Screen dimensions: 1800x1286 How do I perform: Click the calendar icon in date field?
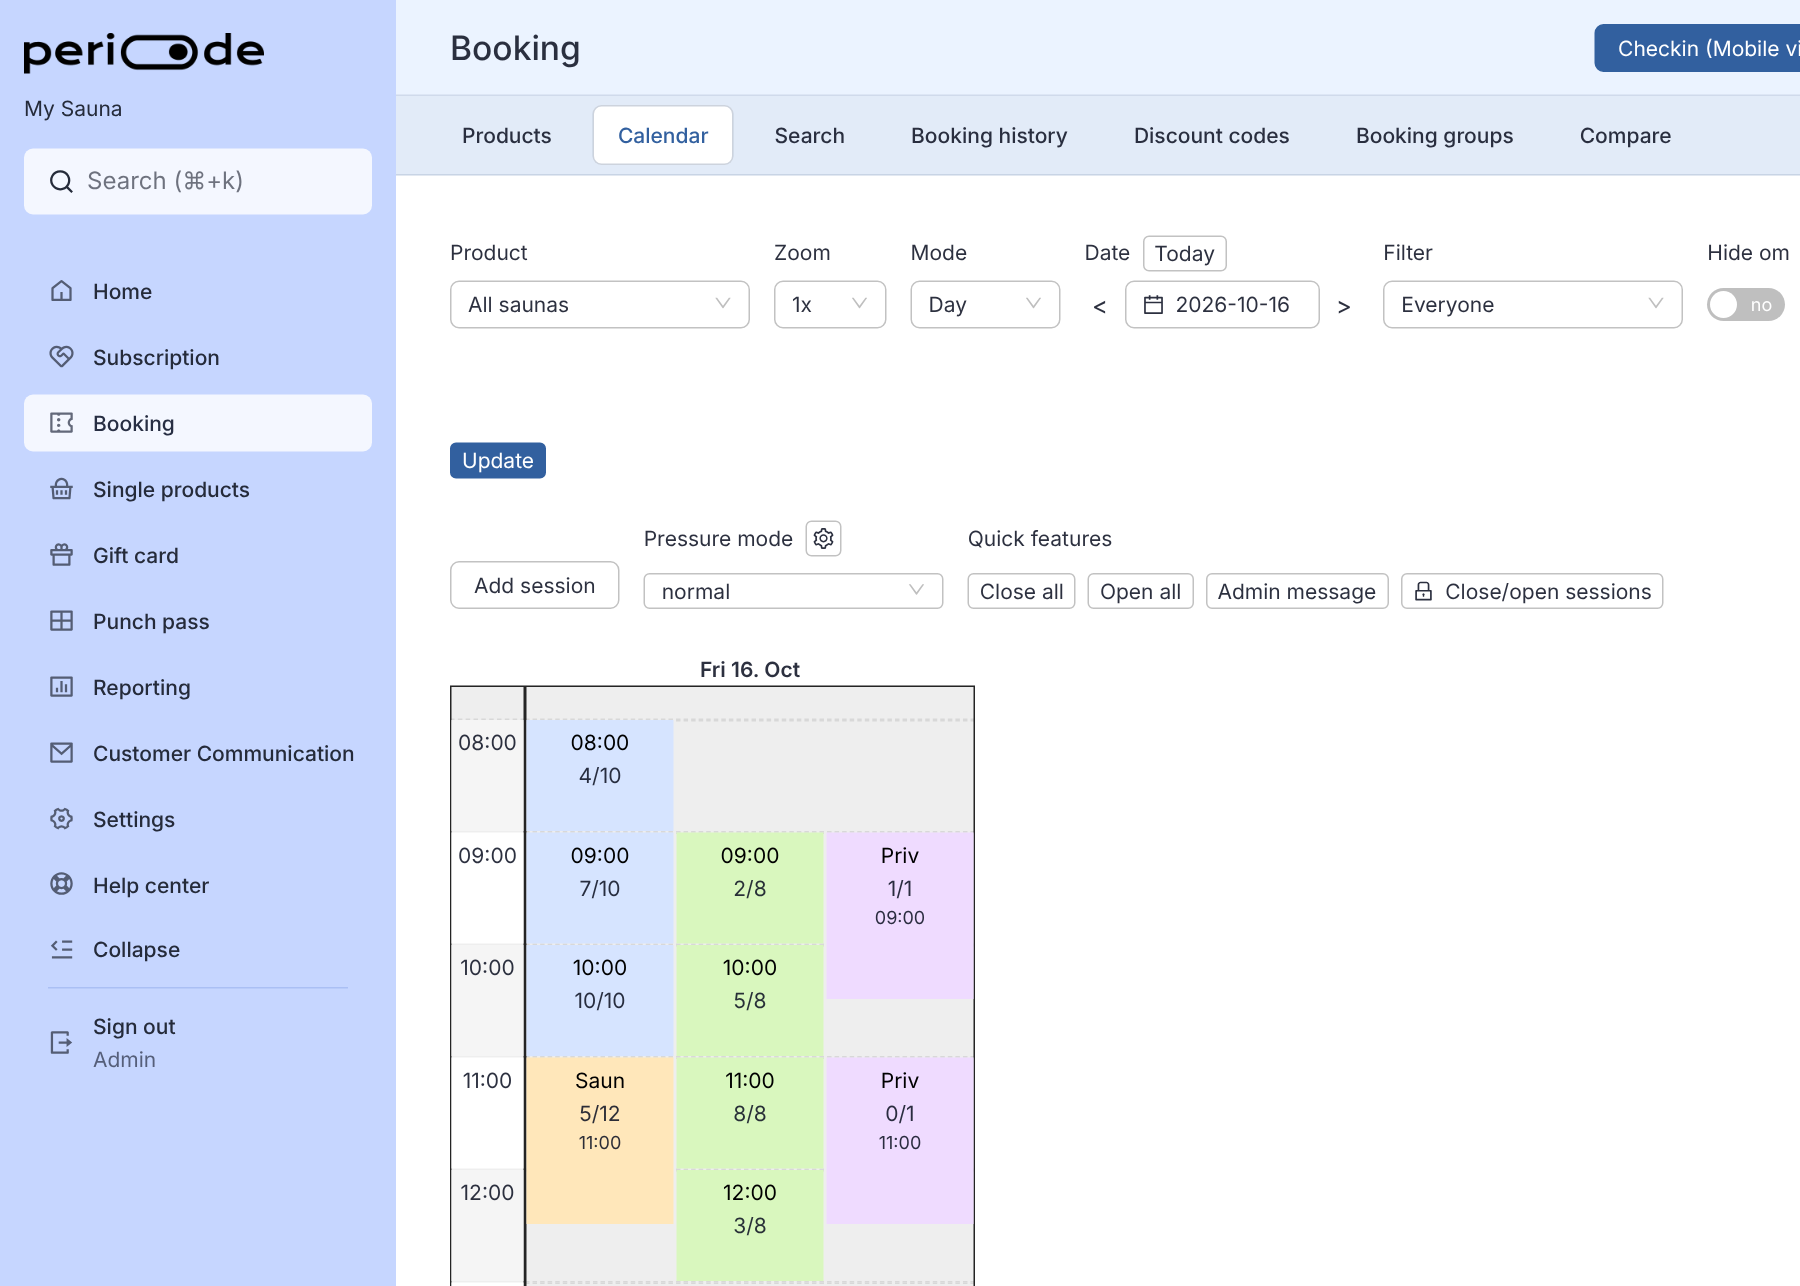click(x=1153, y=305)
